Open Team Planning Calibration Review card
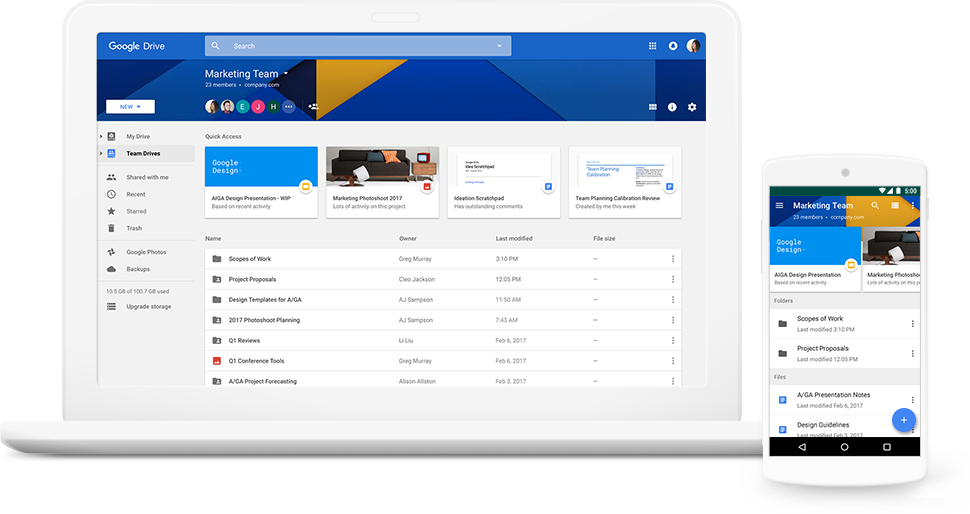 tap(625, 182)
